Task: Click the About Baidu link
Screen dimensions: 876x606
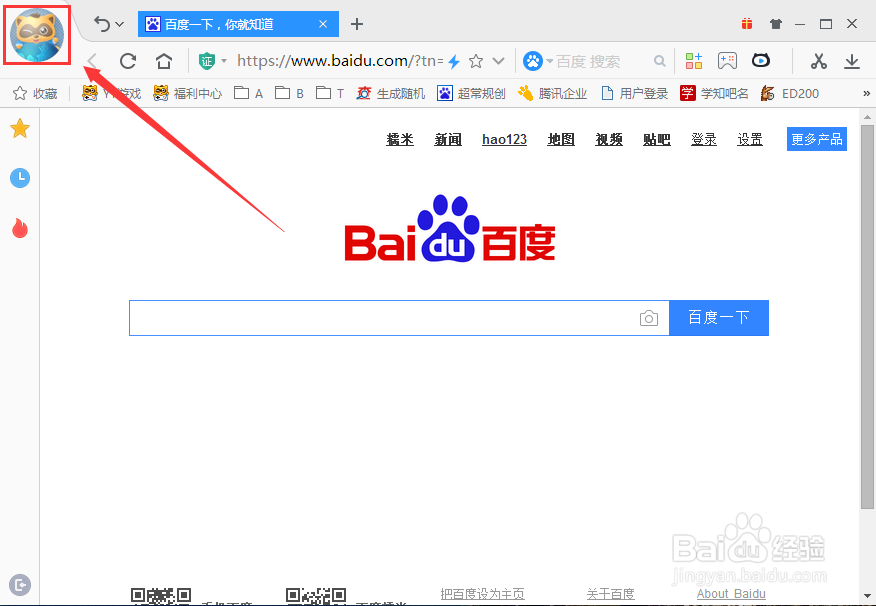Action: point(731,594)
